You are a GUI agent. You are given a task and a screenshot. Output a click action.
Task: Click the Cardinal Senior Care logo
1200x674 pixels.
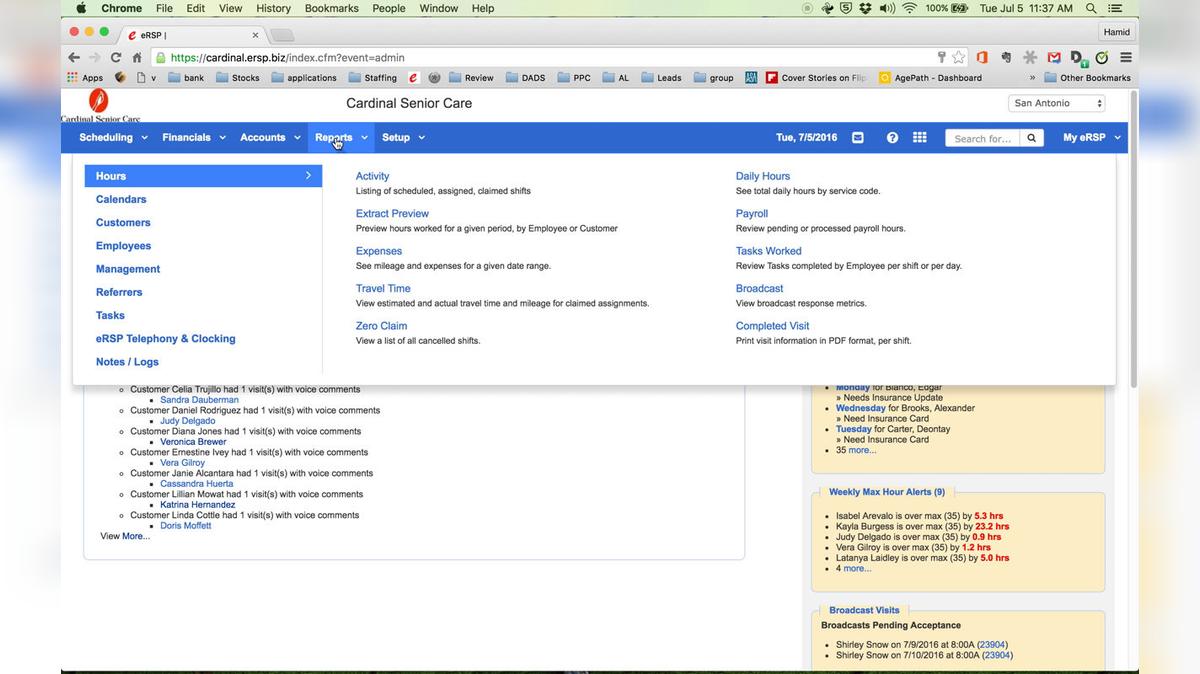[99, 104]
